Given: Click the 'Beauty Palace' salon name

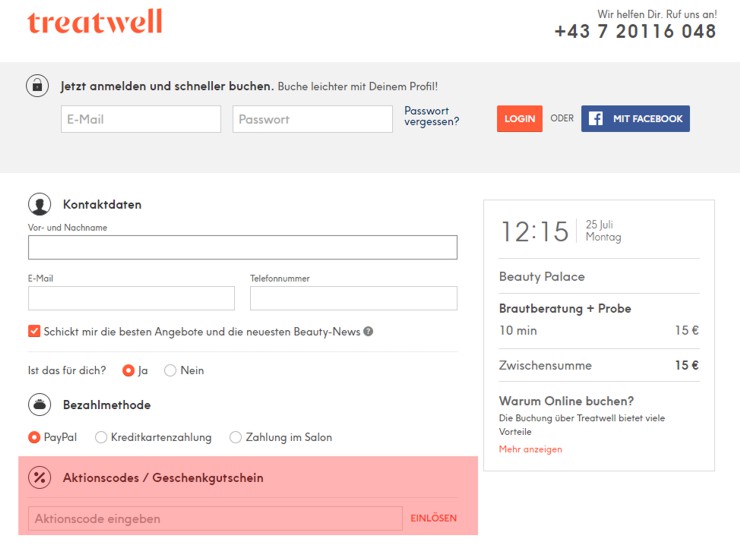Looking at the screenshot, I should pyautogui.click(x=542, y=277).
